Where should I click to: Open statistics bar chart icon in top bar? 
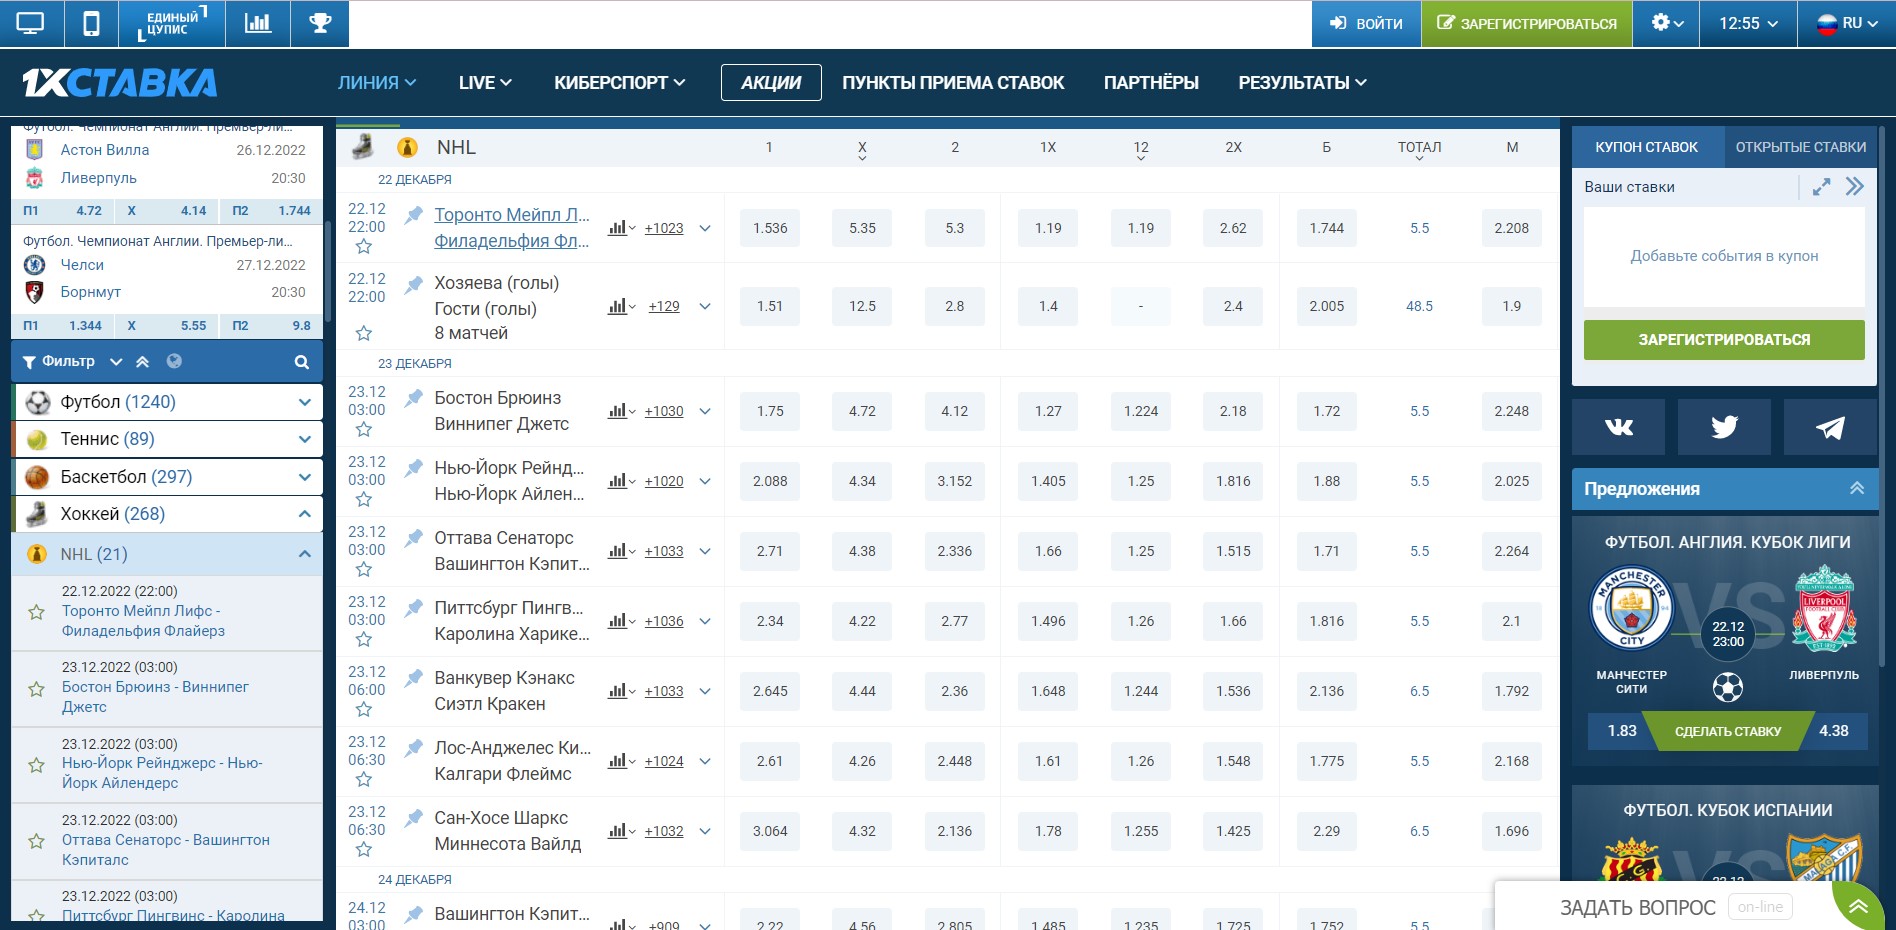[x=258, y=23]
